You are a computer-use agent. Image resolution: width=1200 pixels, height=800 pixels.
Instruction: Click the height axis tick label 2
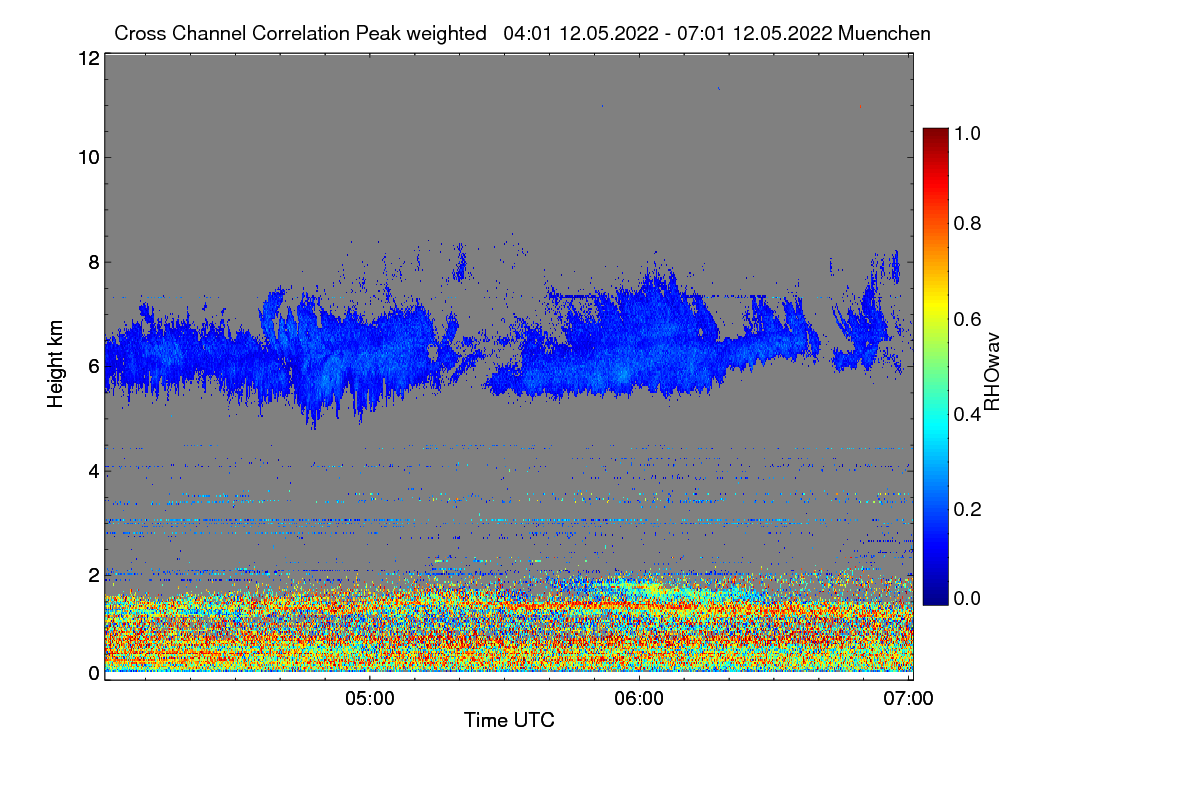coord(93,575)
